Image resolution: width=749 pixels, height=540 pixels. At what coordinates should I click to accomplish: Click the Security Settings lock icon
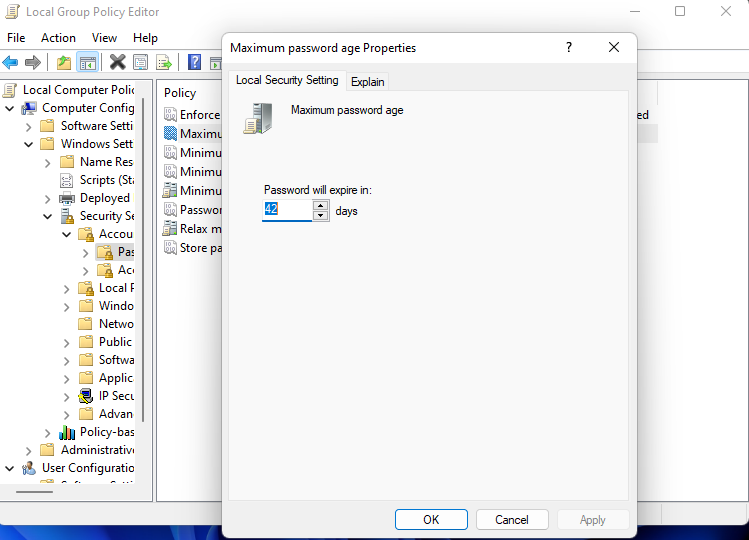coord(67,216)
